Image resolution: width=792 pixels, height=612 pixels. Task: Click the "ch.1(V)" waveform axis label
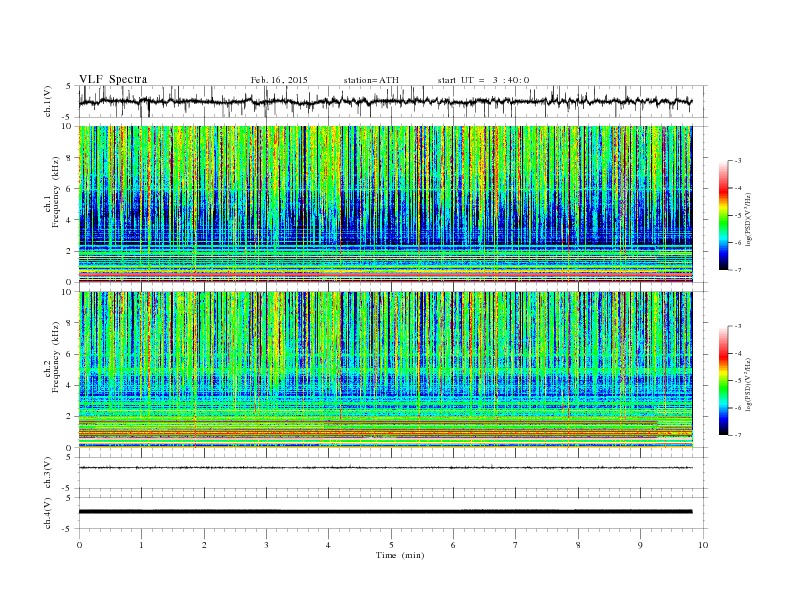tap(47, 101)
